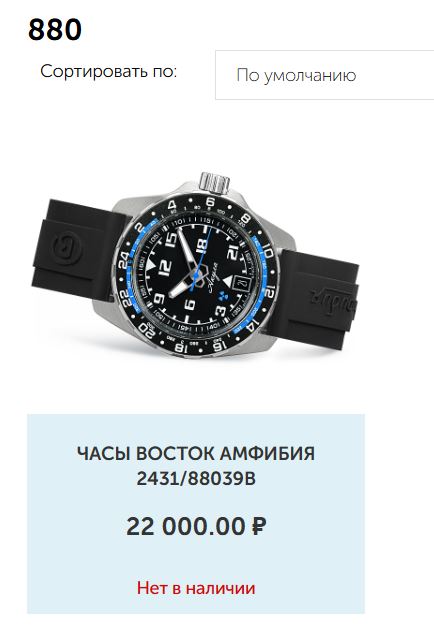The image size is (434, 642).
Task: Open the По умолчанию sort dropdown
Action: pos(324,75)
